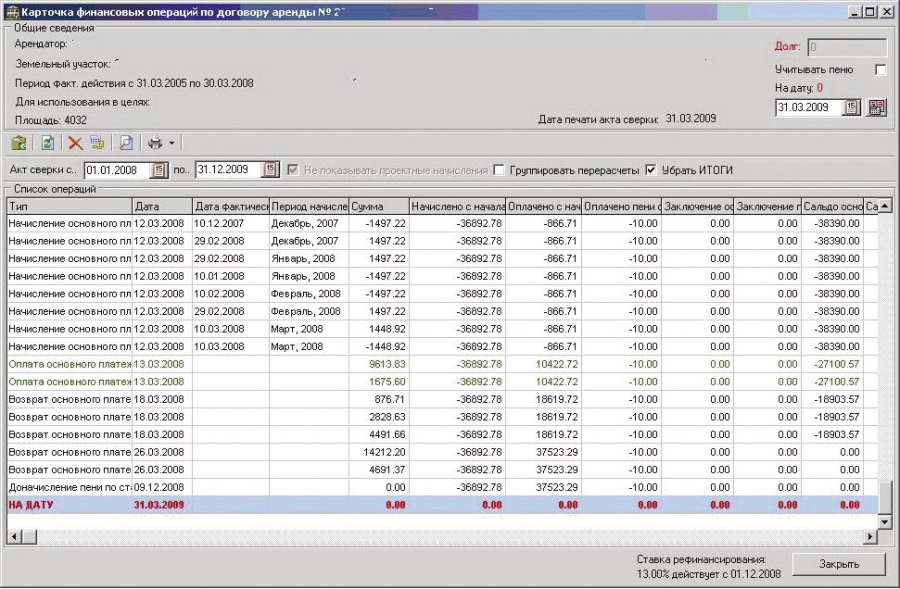This screenshot has width=900, height=589.
Task: Click the horizontal scrollbar left arrow
Action: tap(14, 537)
